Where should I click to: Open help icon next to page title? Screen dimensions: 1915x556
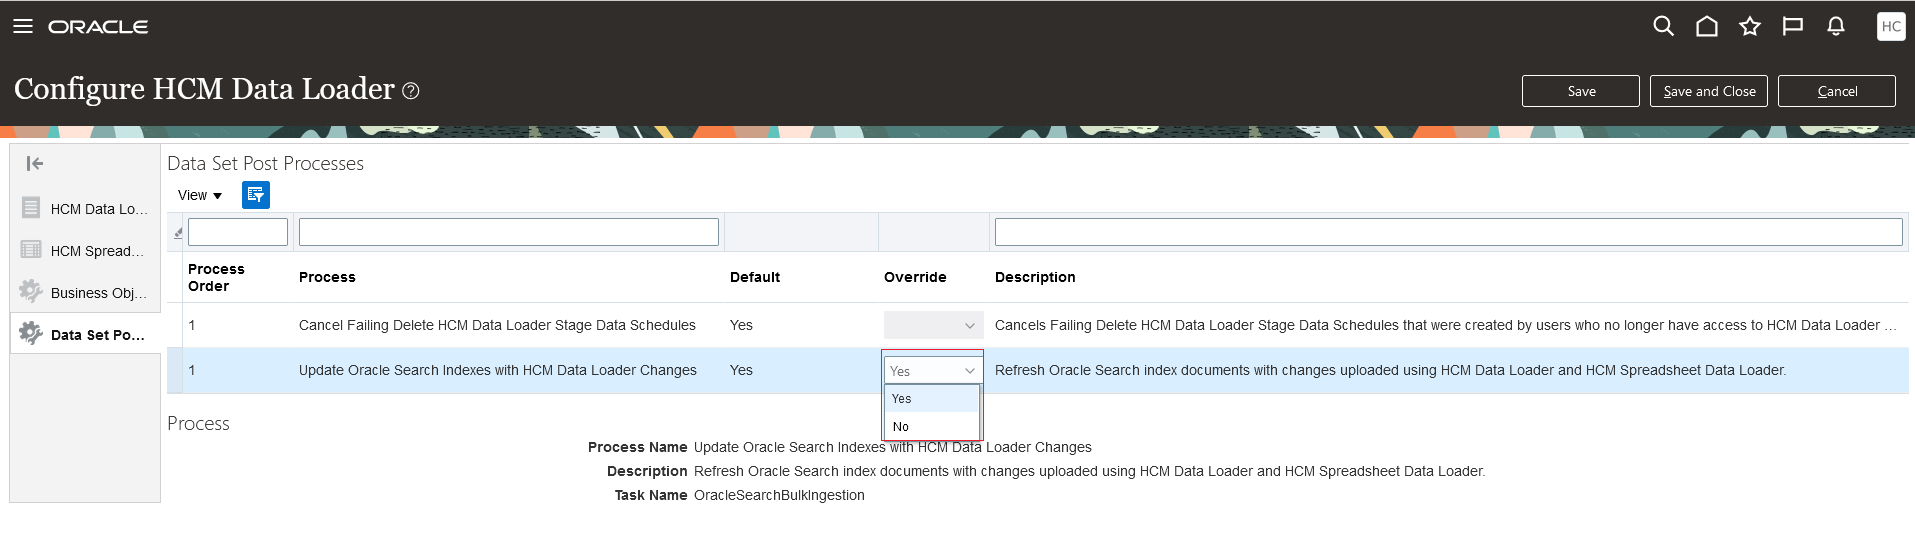(x=410, y=91)
